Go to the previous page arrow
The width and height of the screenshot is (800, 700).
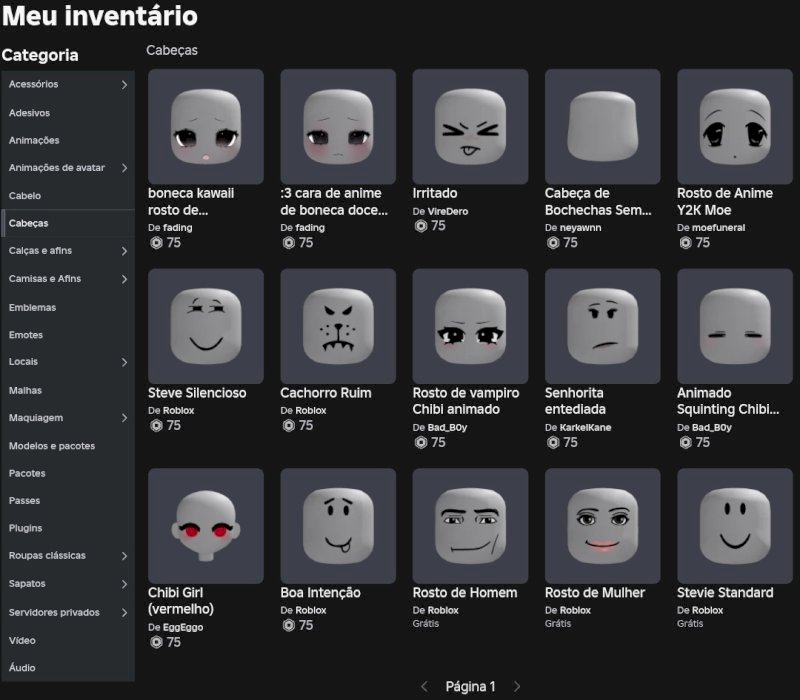pyautogui.click(x=424, y=686)
